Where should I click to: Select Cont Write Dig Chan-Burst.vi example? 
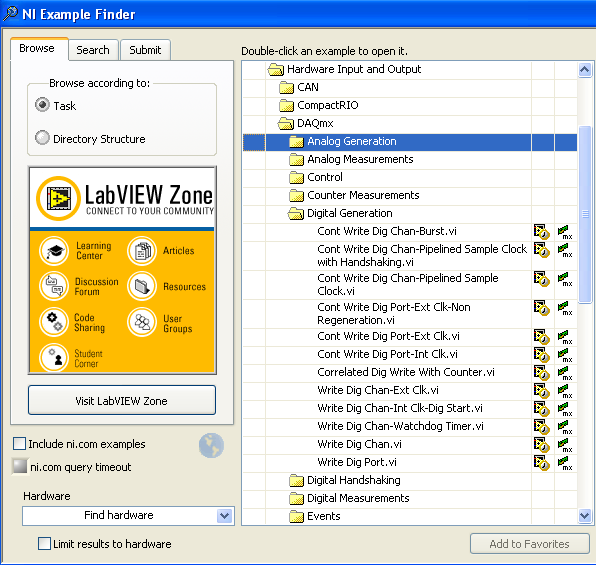(387, 231)
